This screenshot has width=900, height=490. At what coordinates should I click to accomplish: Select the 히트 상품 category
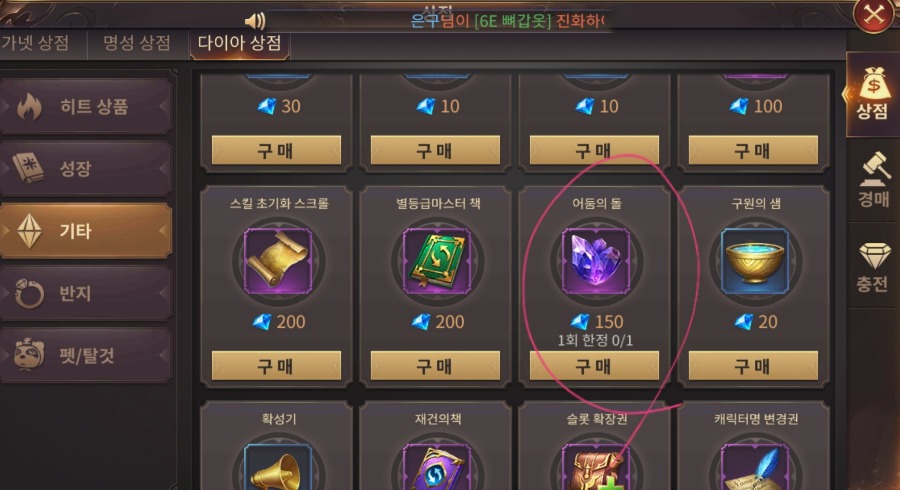[x=86, y=106]
